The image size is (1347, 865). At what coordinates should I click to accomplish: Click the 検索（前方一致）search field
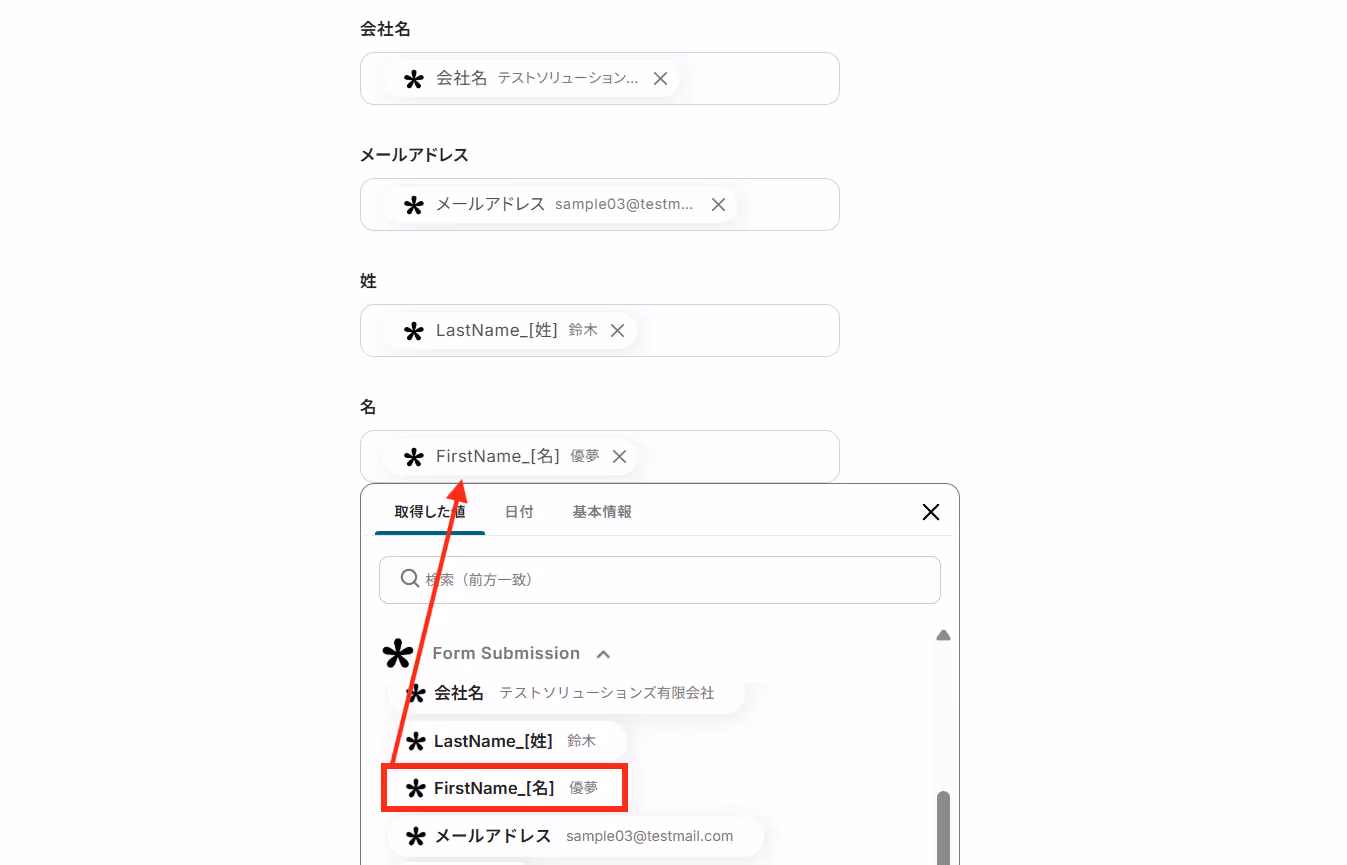click(x=660, y=579)
